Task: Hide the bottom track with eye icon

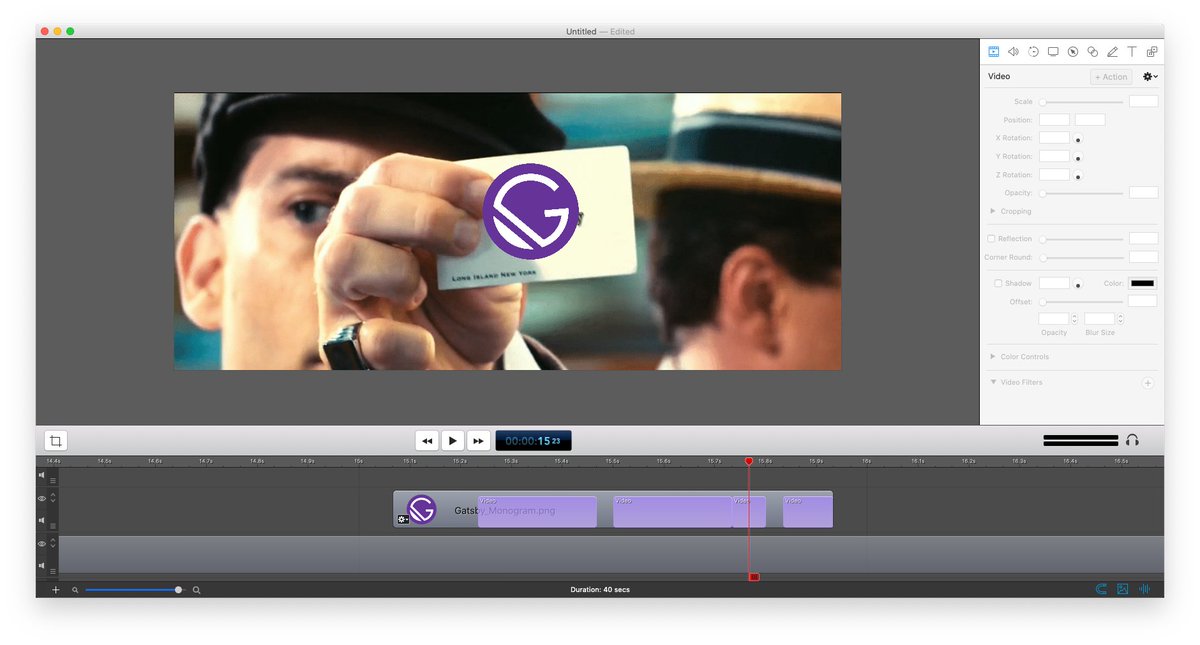Action: [42, 544]
